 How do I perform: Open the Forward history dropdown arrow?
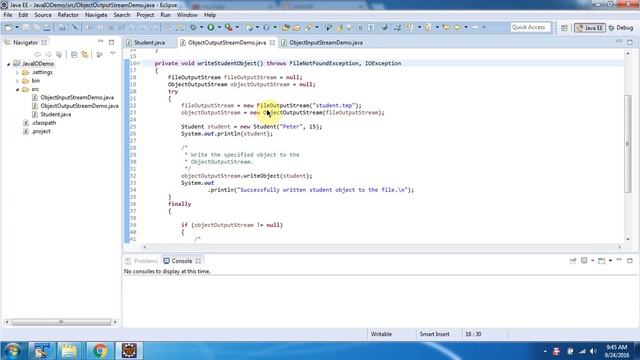(484, 27)
